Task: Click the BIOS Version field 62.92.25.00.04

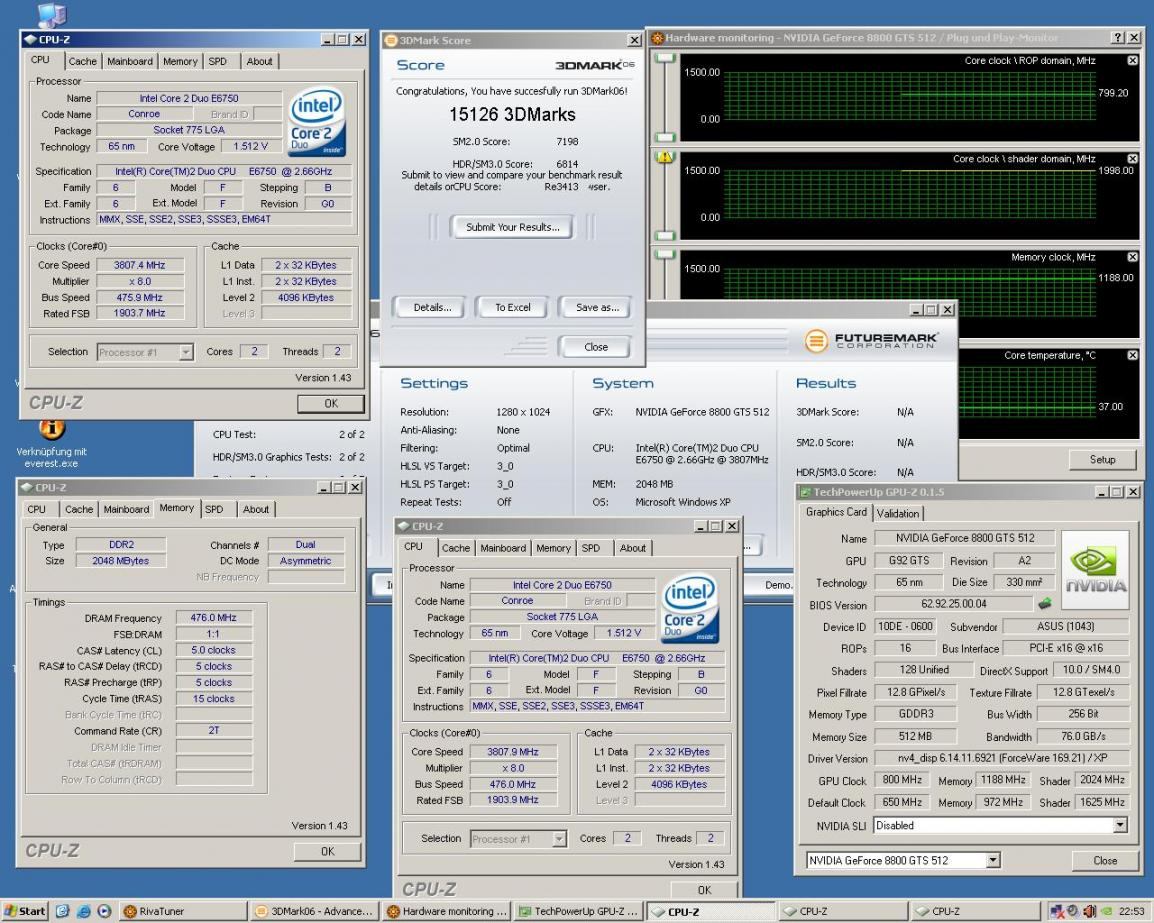Action: click(x=953, y=604)
